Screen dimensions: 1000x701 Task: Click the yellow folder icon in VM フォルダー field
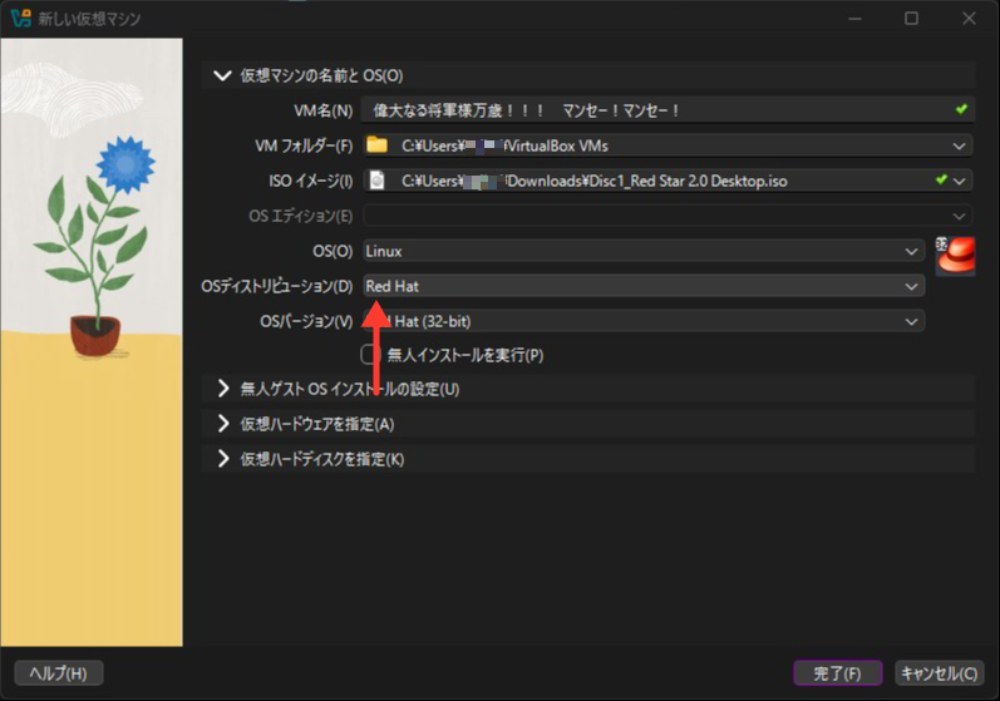pos(377,145)
